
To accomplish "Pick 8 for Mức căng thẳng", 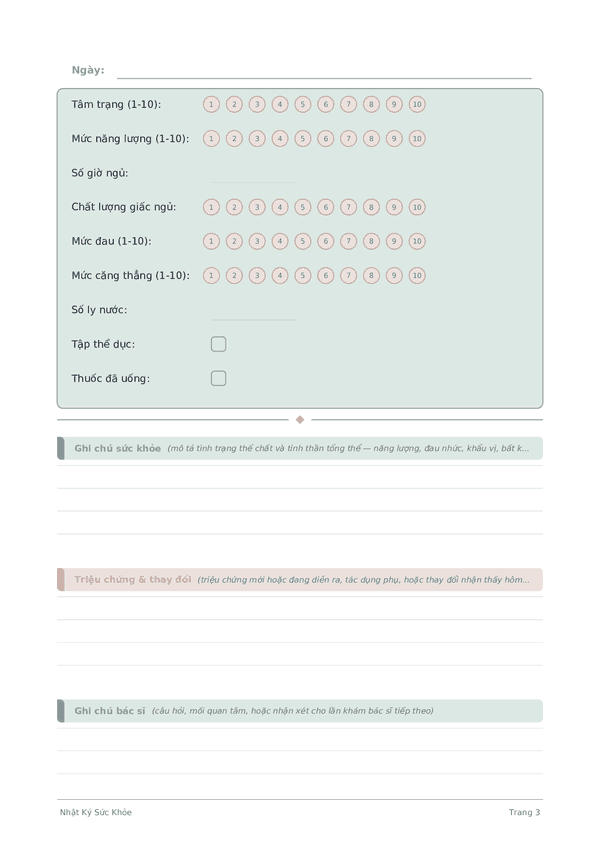I will (371, 275).
